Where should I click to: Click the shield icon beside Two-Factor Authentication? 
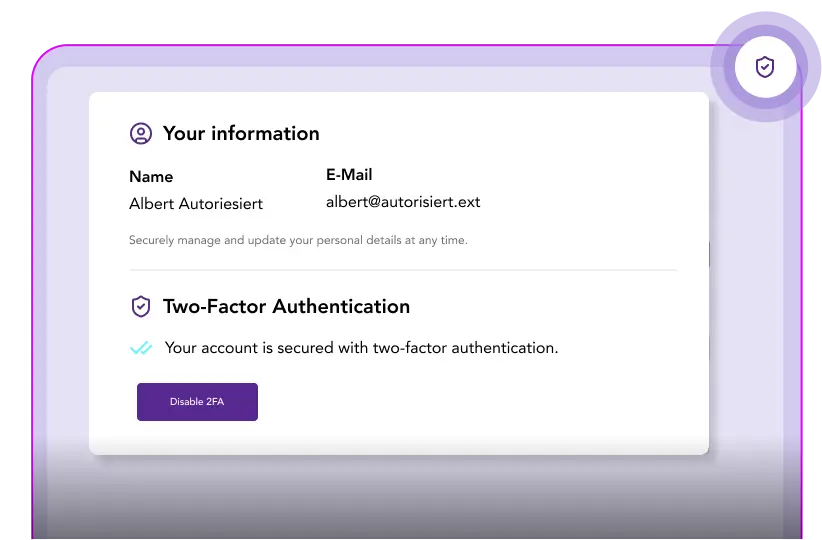pos(141,307)
